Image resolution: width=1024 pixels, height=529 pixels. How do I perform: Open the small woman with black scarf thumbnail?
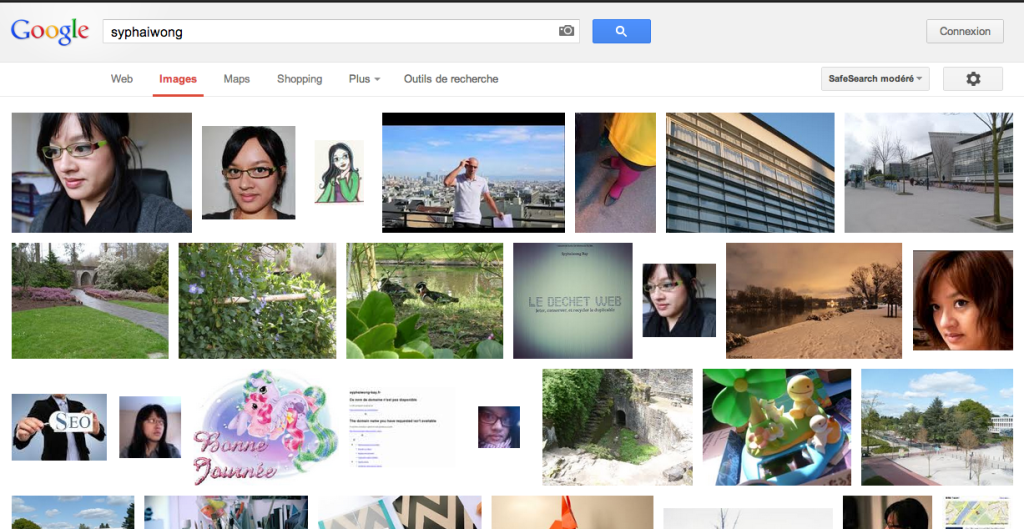click(x=679, y=300)
